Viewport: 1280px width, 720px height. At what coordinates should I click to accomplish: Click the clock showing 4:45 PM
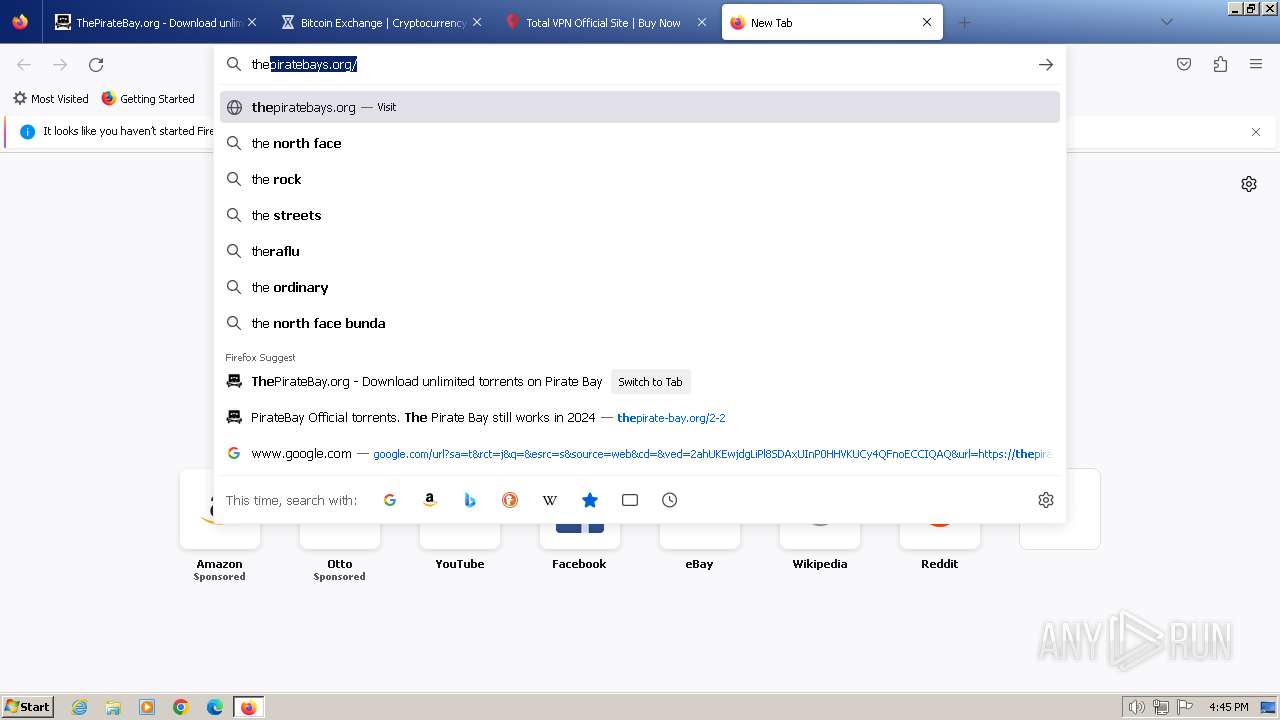[1228, 707]
